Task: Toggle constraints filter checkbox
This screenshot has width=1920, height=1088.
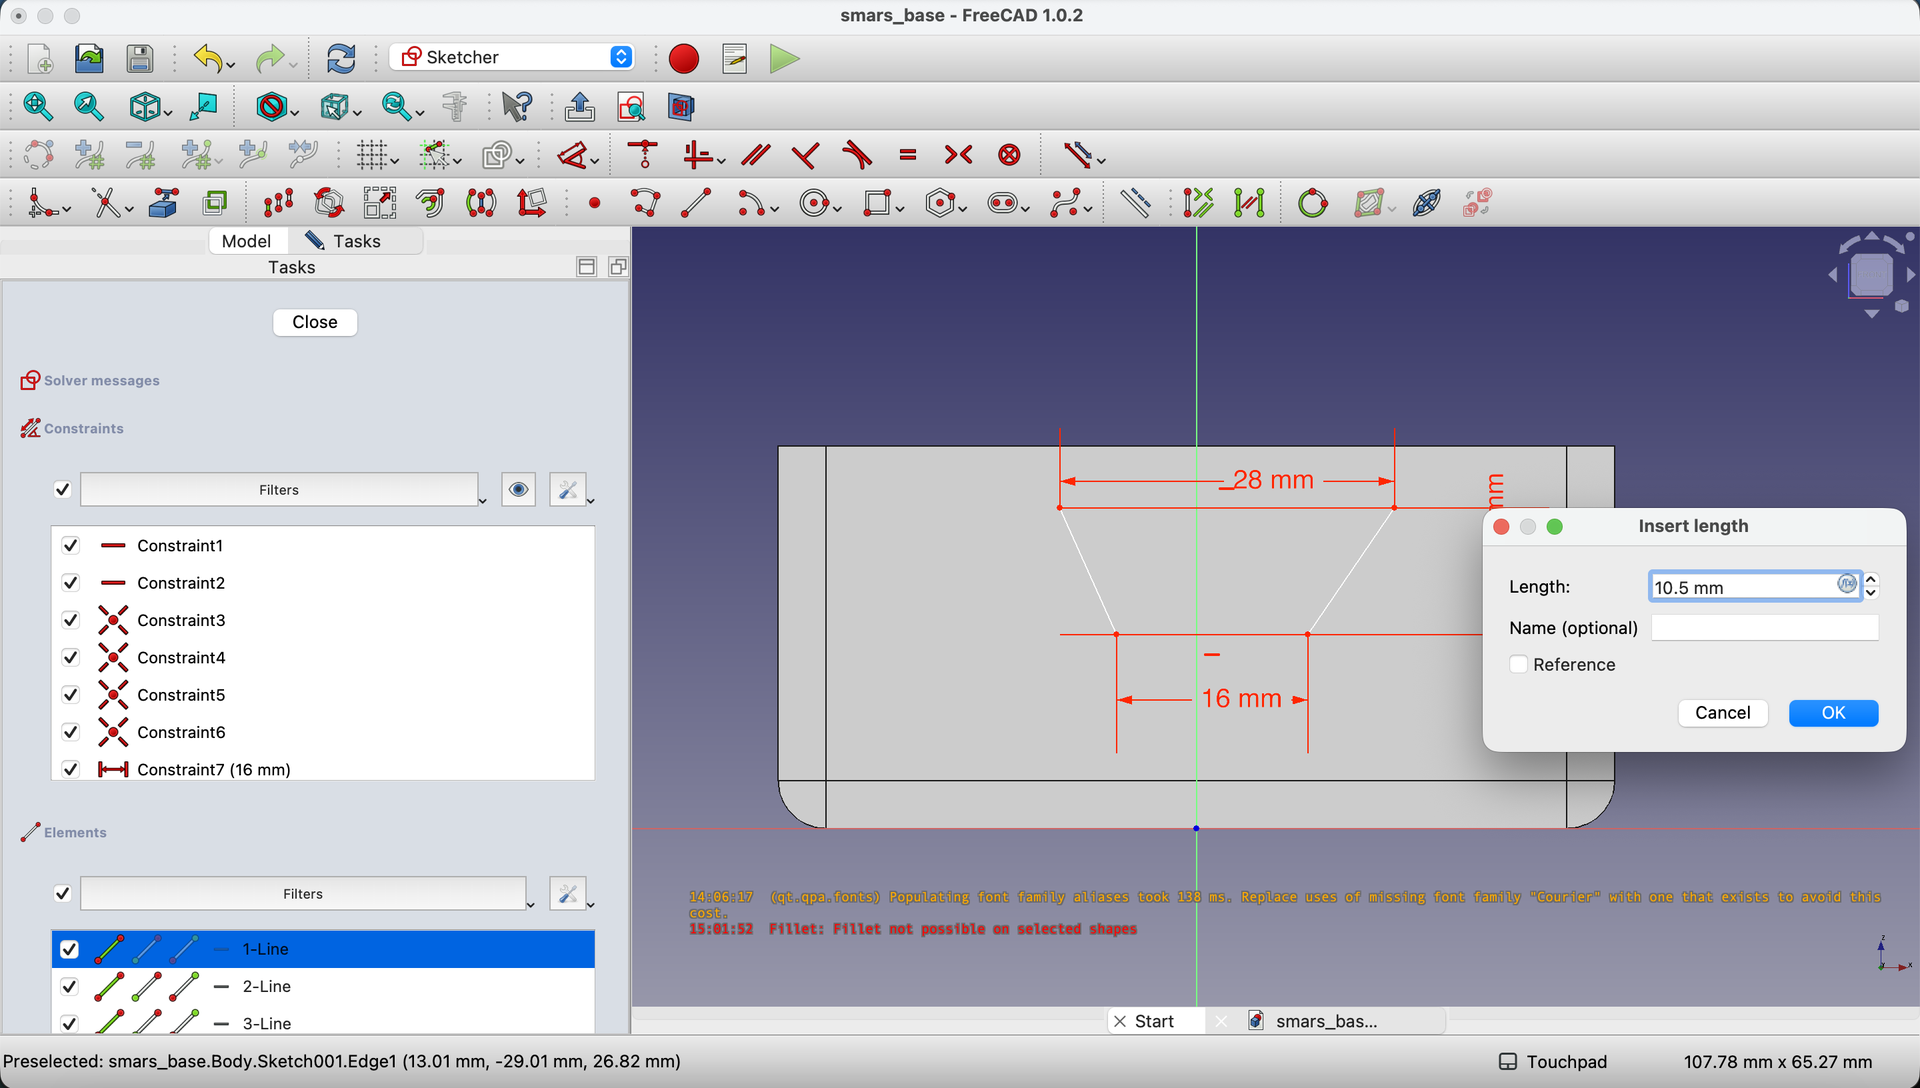Action: pos(62,490)
